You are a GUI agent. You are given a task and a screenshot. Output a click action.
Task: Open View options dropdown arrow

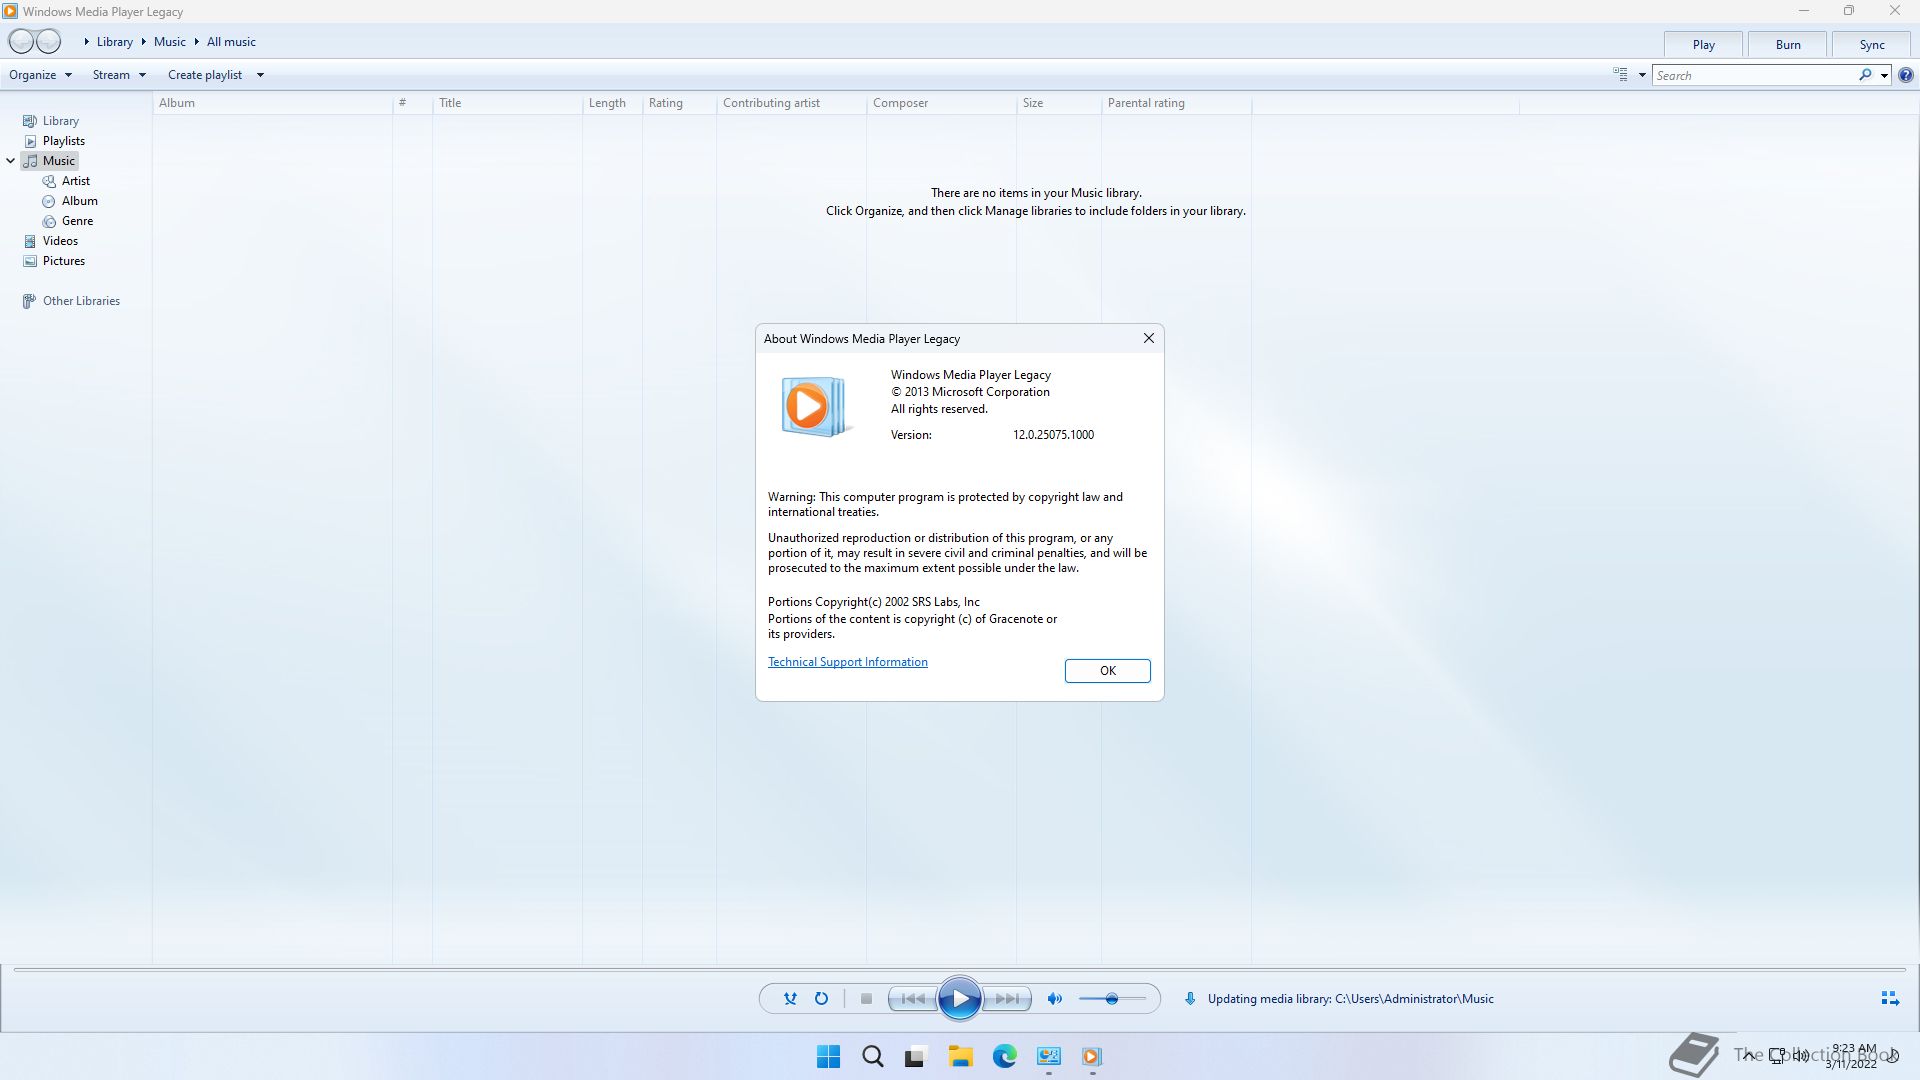point(1642,75)
